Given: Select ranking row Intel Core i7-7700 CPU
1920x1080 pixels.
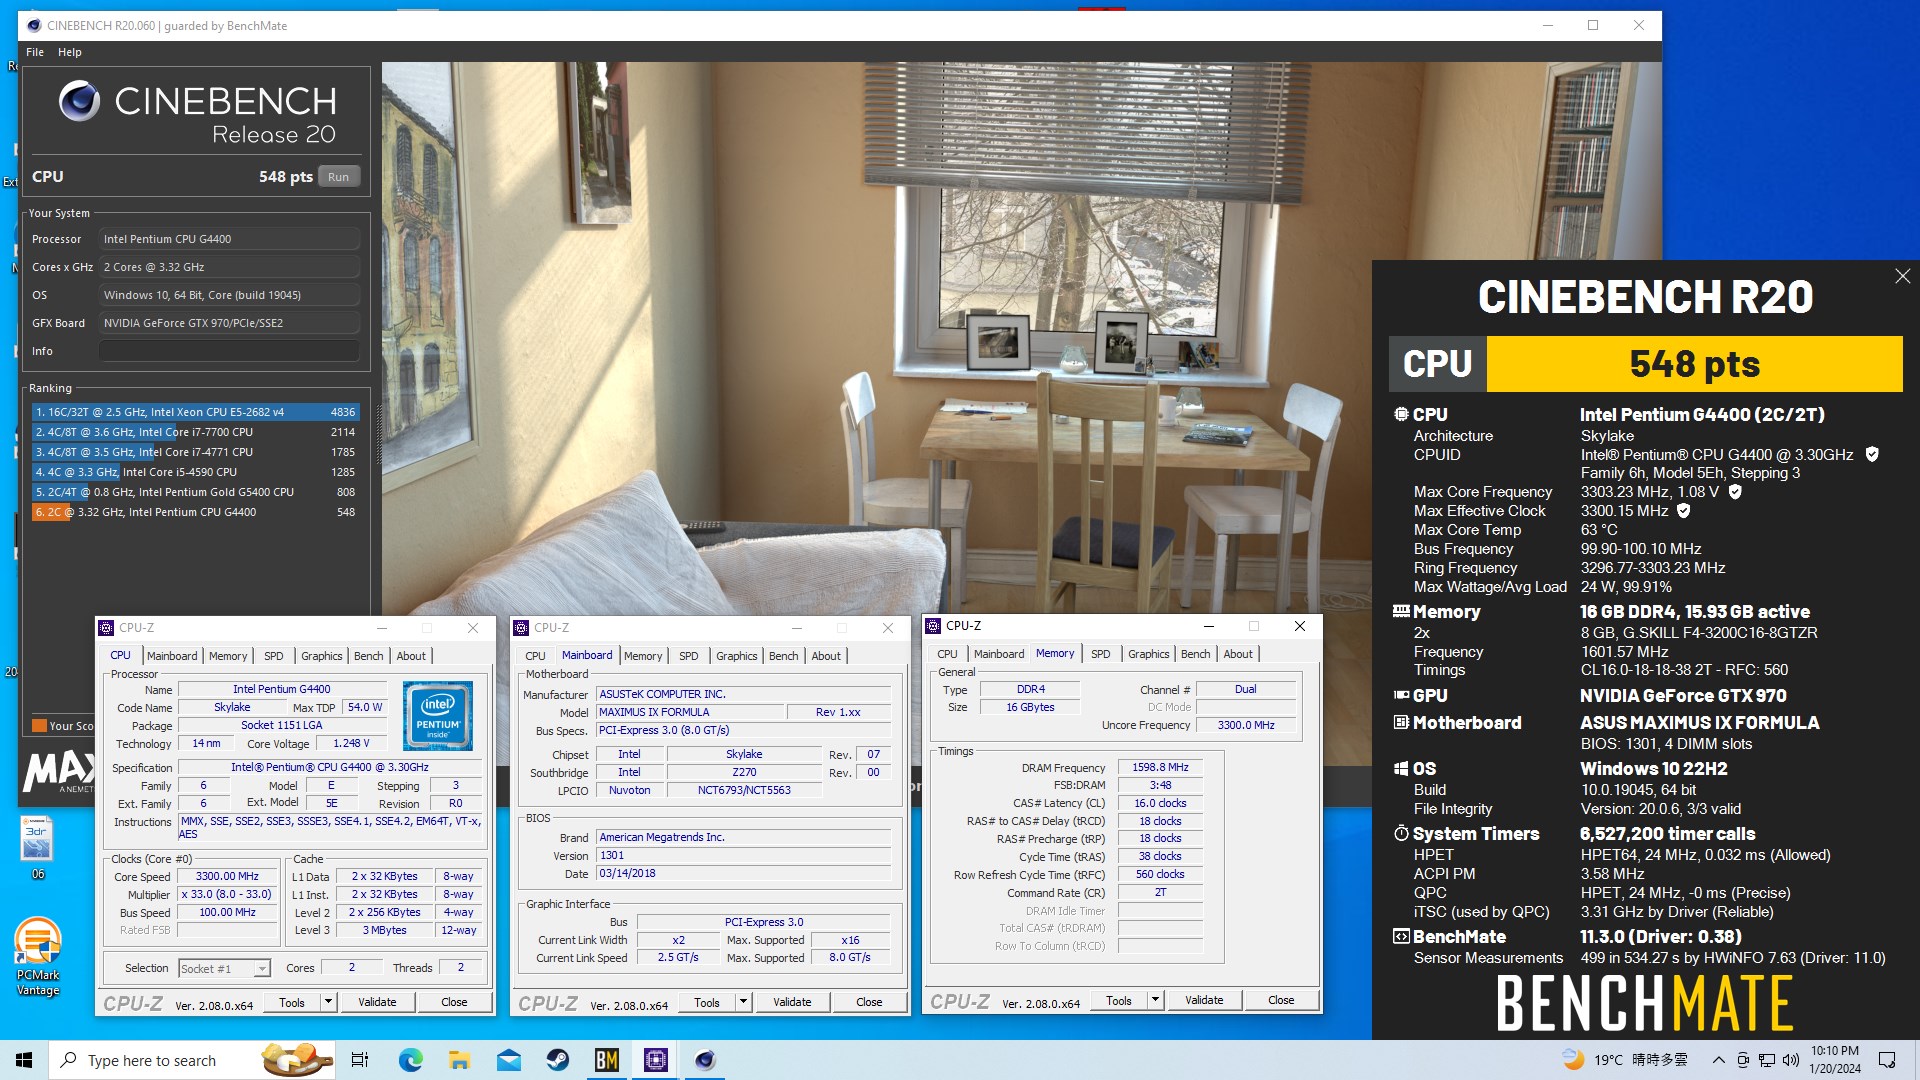Looking at the screenshot, I should point(195,432).
